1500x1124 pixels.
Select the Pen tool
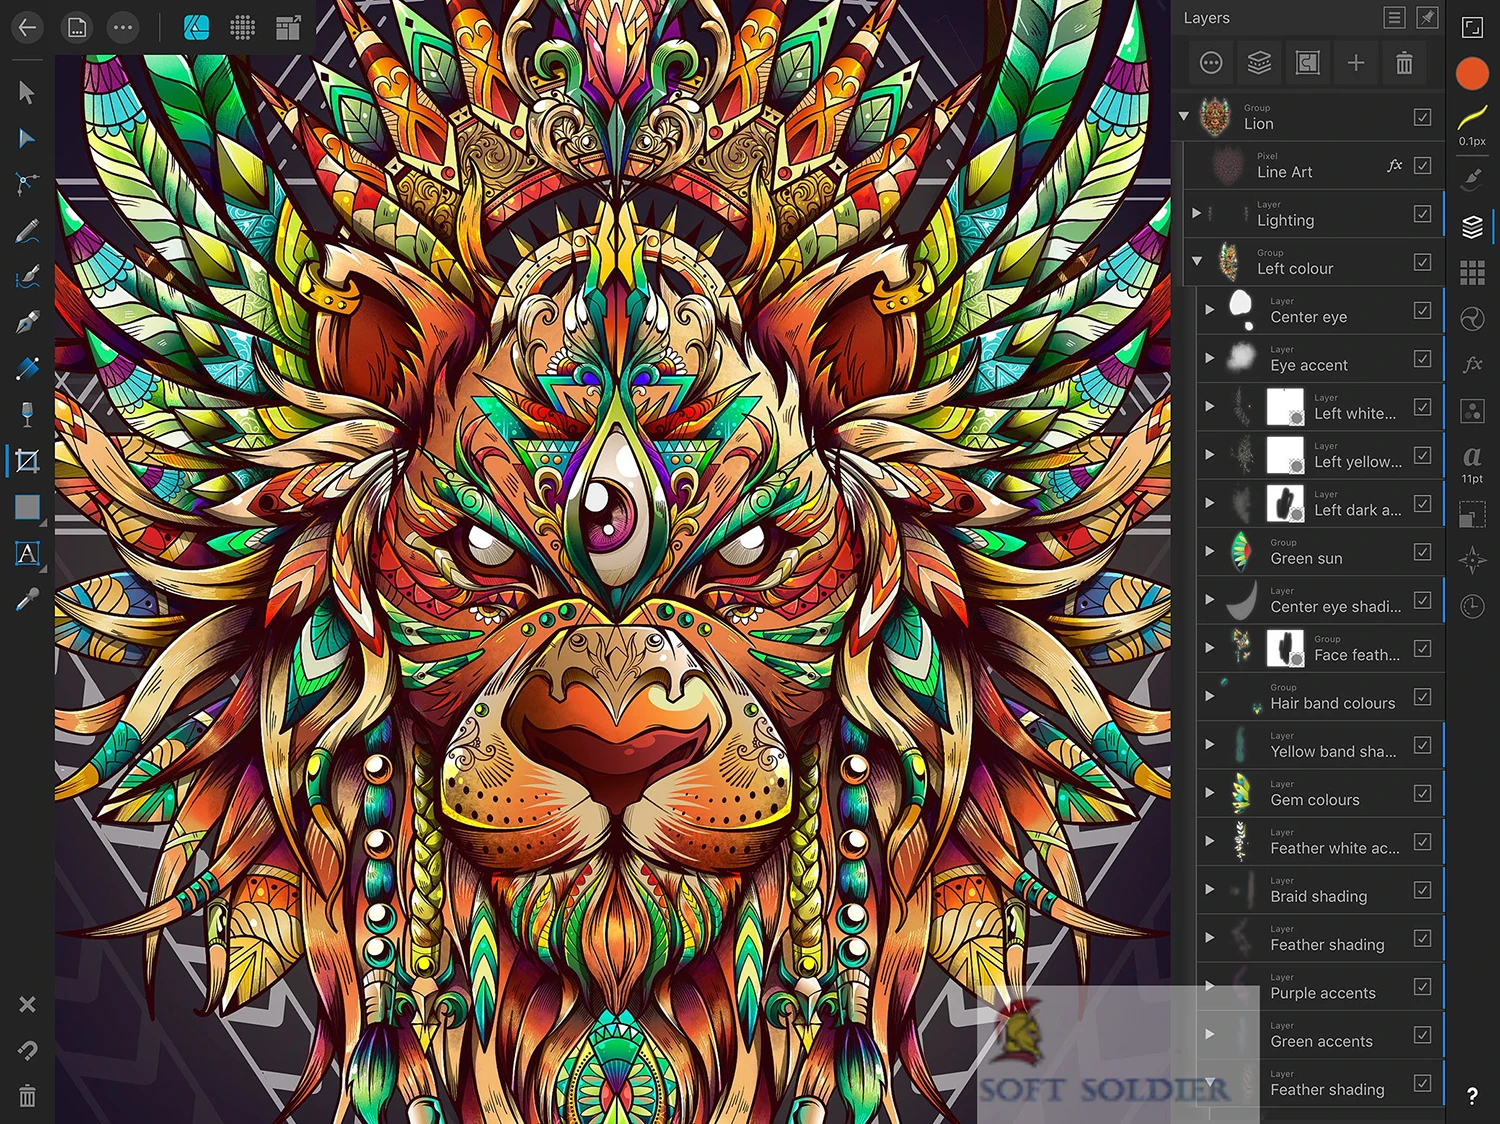pos(27,322)
